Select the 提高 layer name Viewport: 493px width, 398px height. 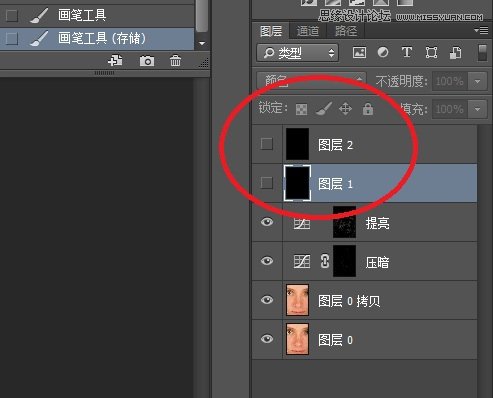point(377,223)
